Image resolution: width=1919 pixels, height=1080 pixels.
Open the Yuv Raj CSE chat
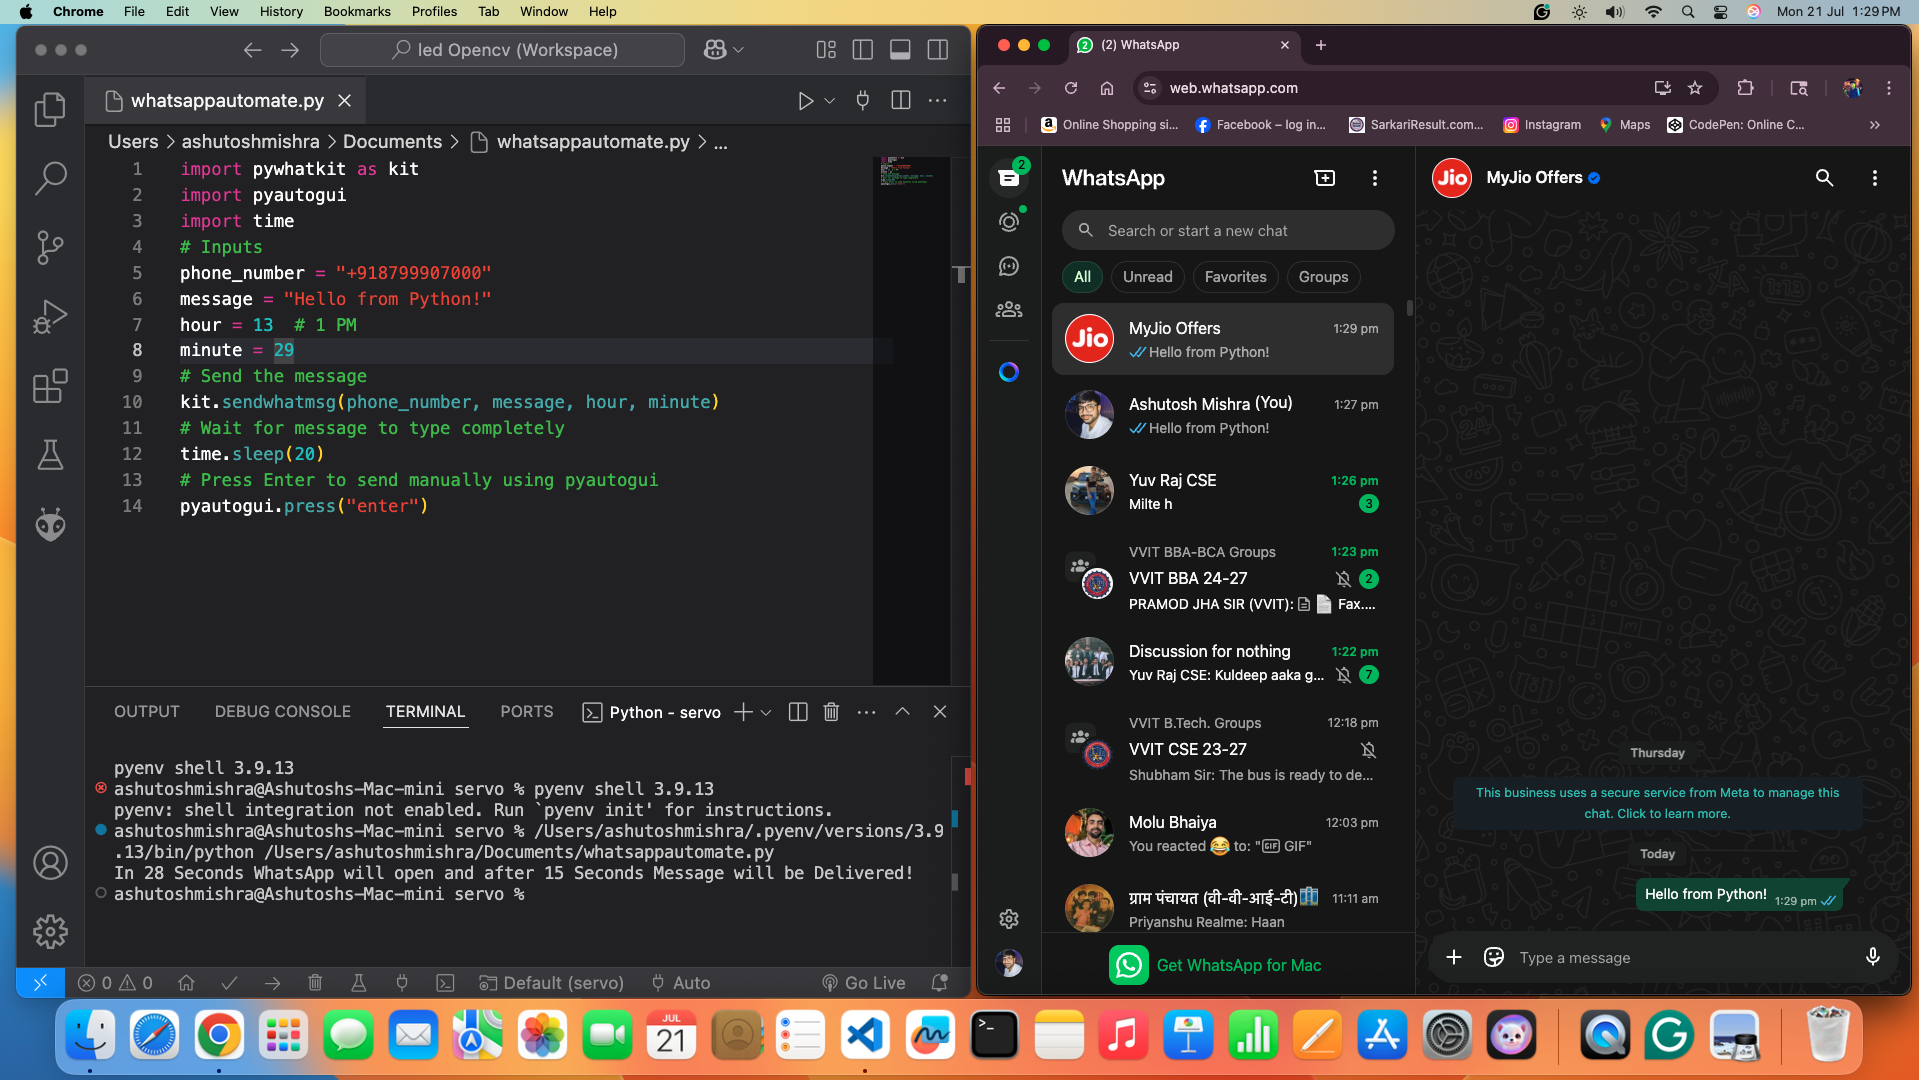(x=1222, y=491)
